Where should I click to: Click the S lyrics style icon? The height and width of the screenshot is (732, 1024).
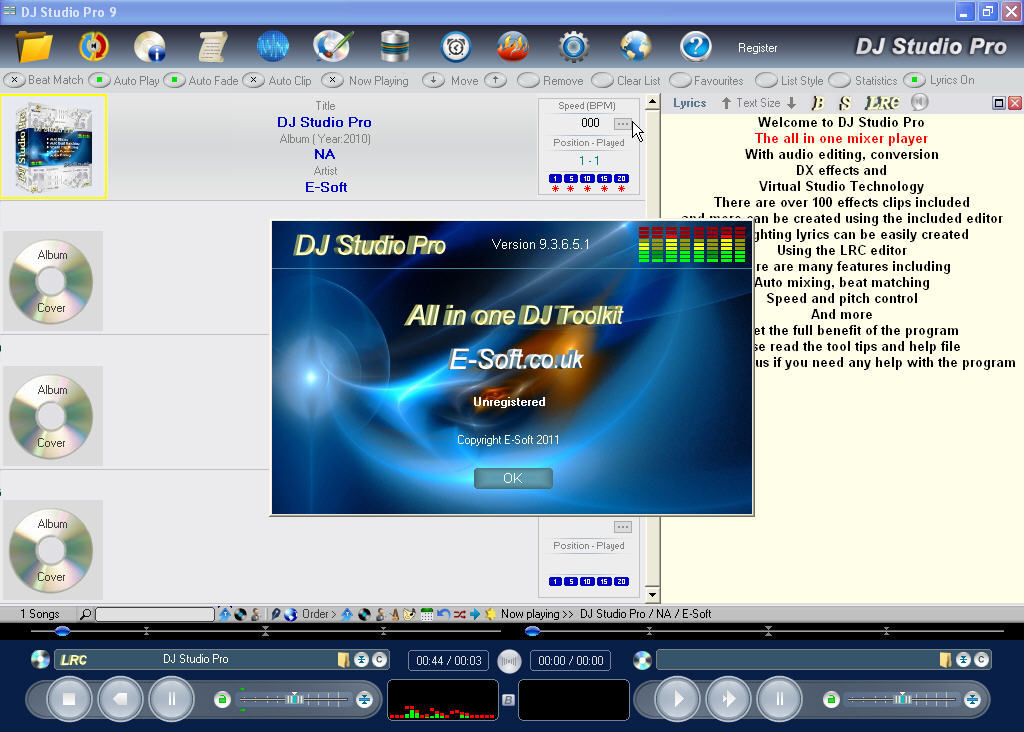[x=844, y=103]
